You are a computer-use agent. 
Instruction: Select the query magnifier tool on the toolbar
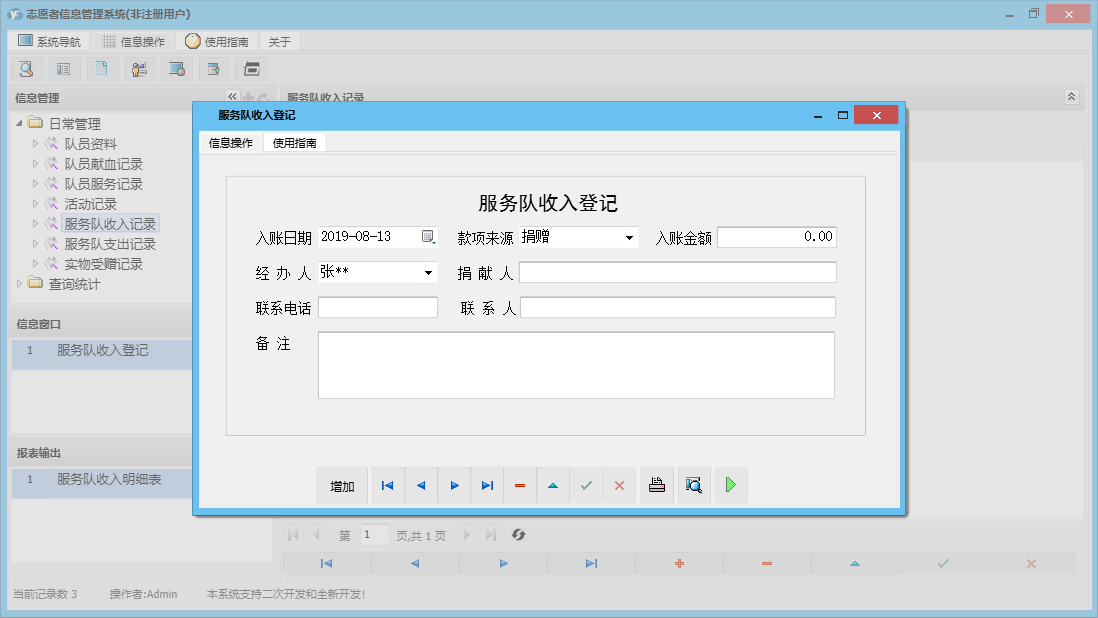point(26,69)
